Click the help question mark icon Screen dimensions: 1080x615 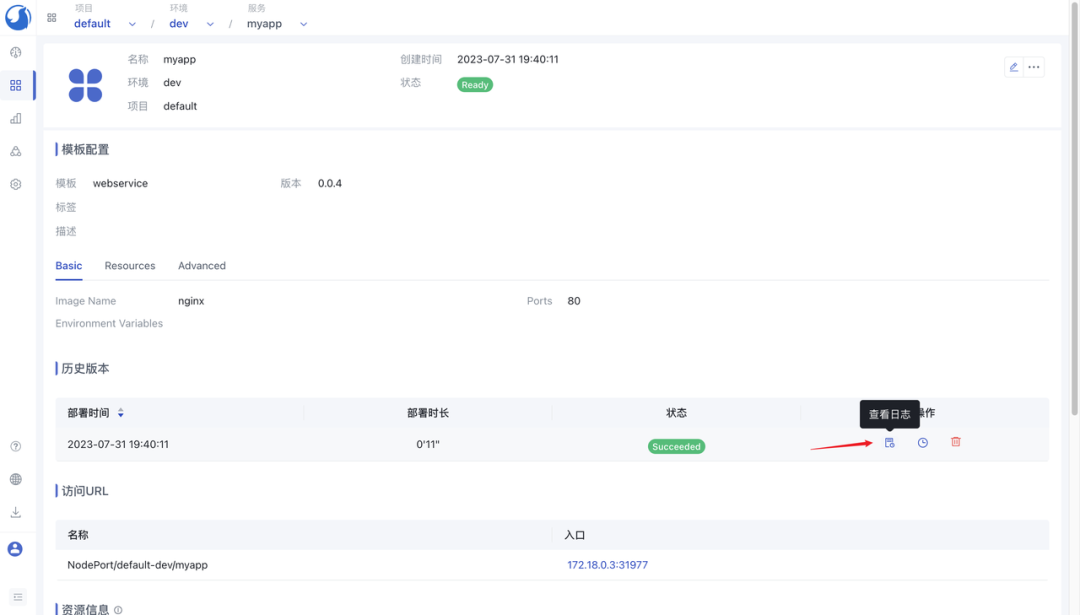tap(15, 446)
